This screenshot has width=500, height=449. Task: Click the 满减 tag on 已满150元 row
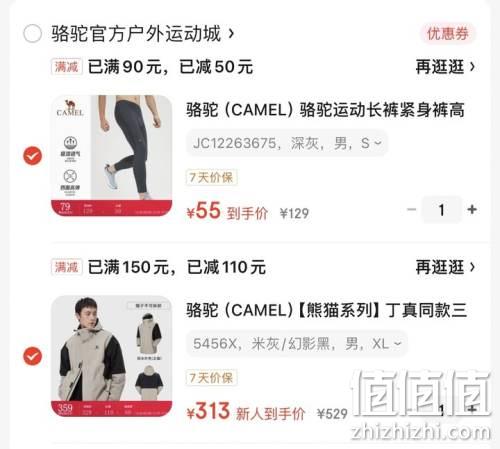click(x=67, y=267)
